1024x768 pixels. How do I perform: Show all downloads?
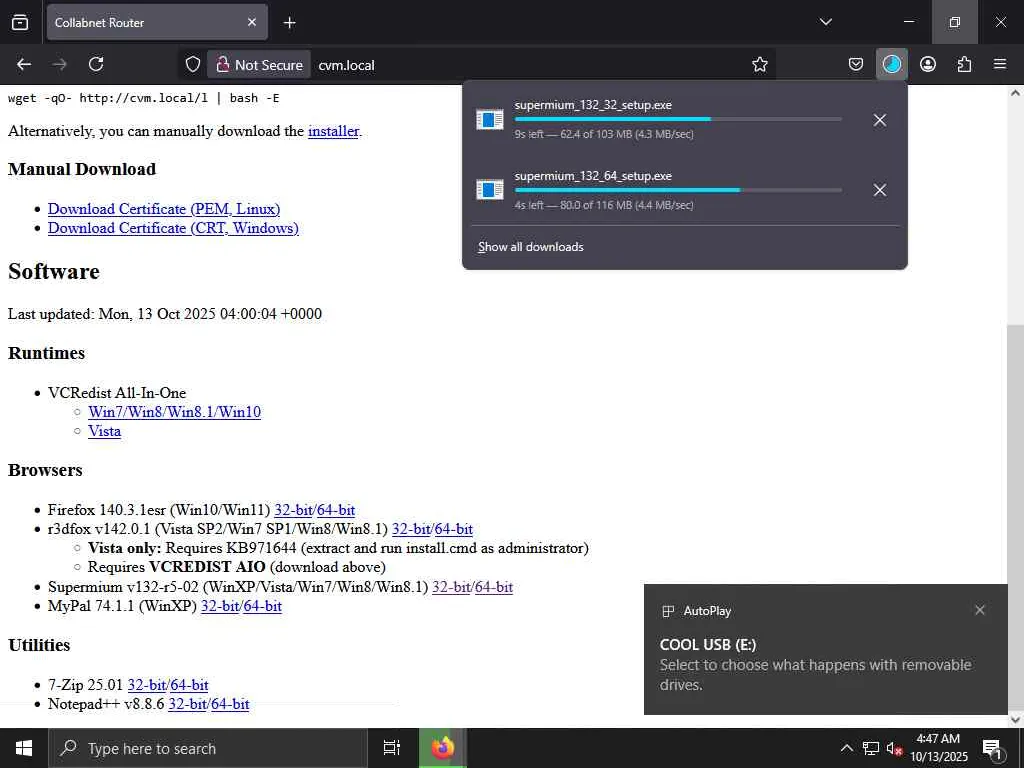click(x=530, y=247)
